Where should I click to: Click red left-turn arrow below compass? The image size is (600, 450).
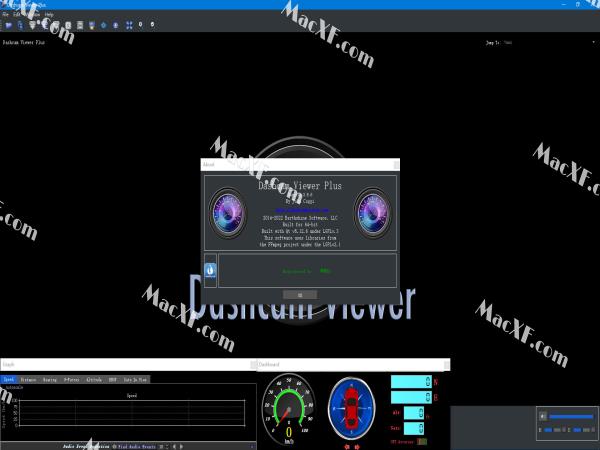point(347,447)
